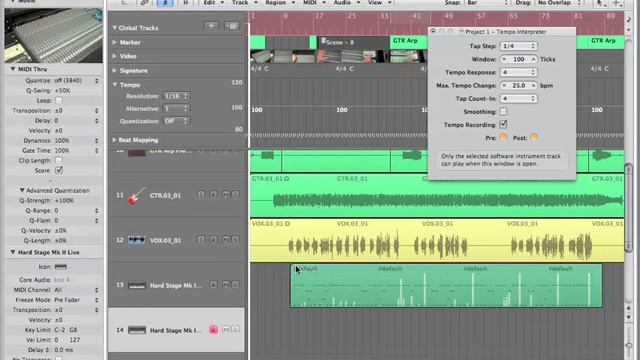Solo track 13 Hard Stage
Screen dimensions: 640x360
236,284
